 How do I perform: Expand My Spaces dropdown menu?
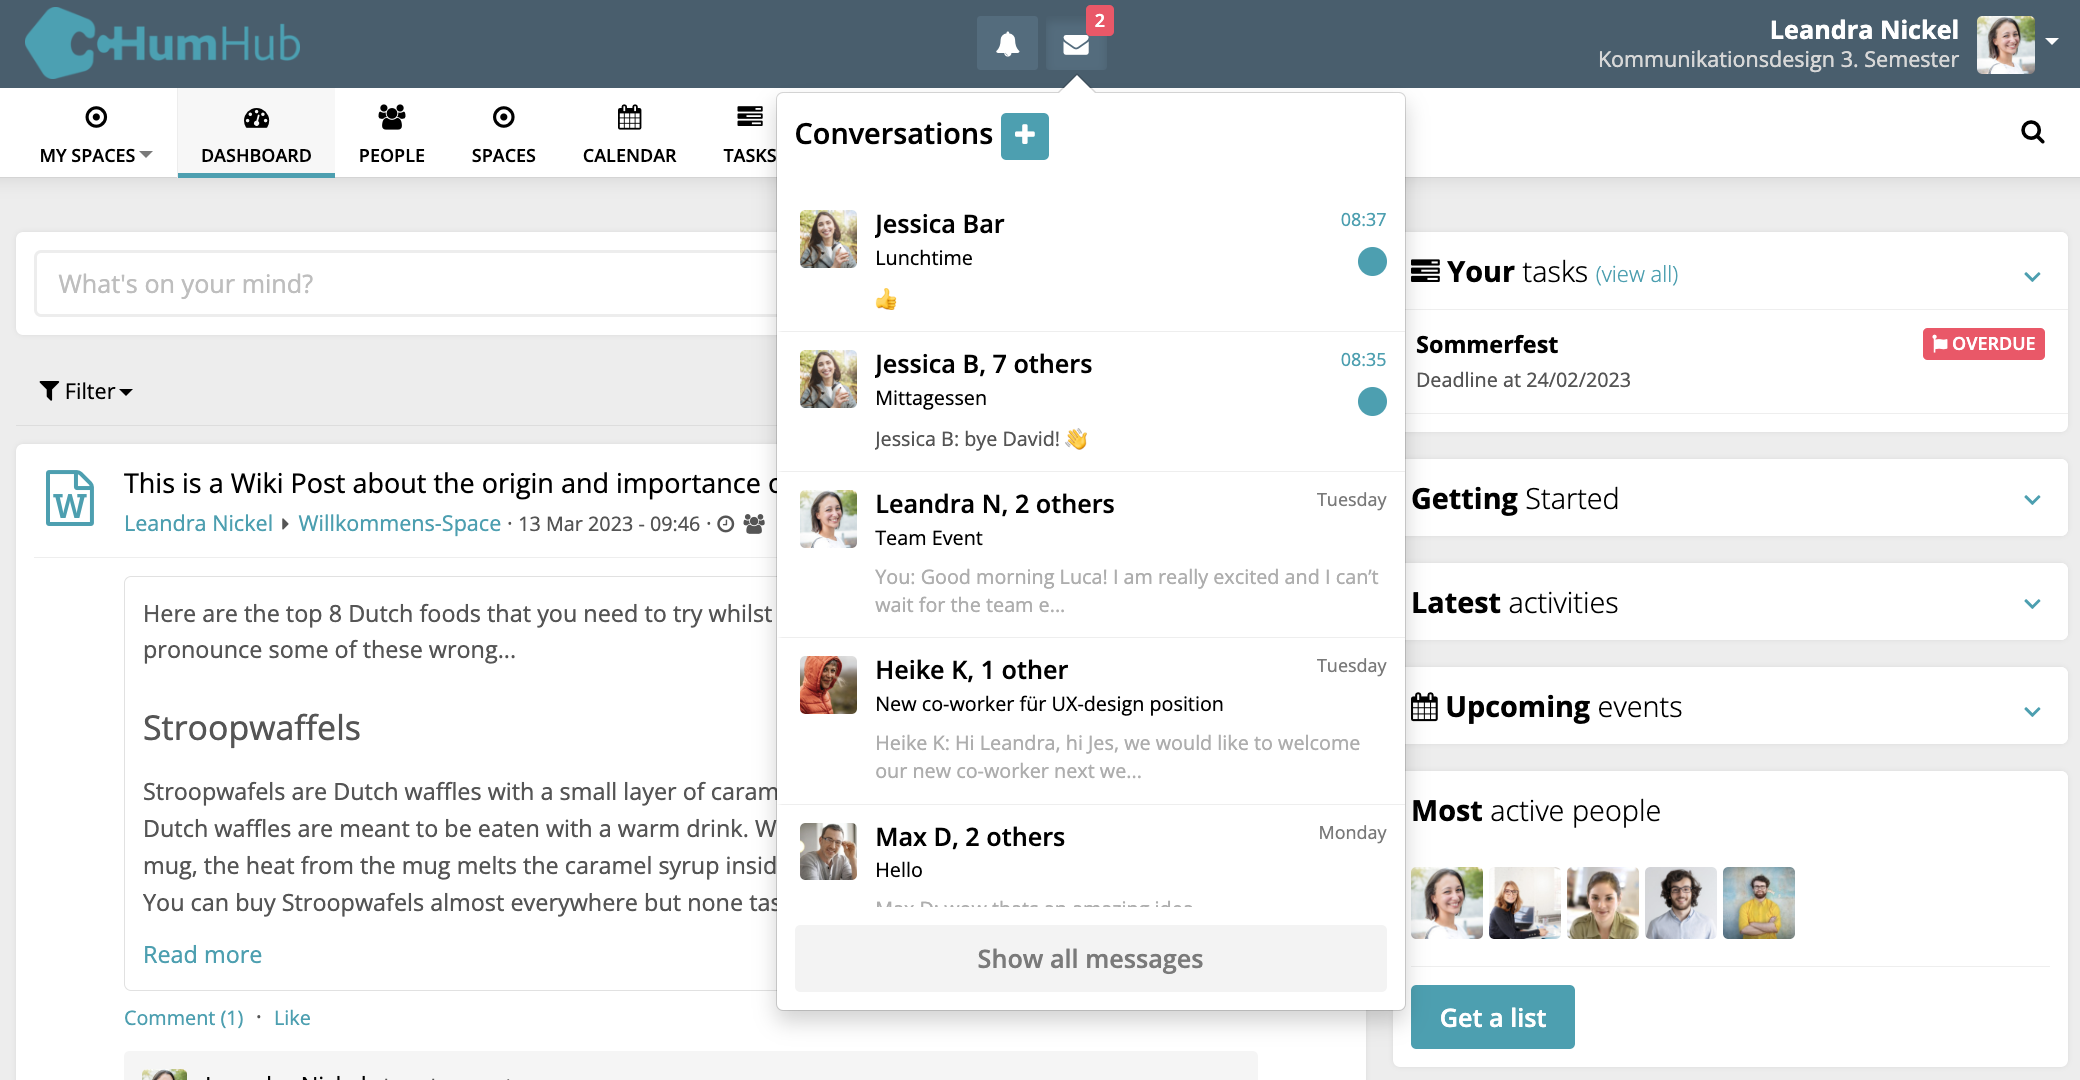[x=96, y=155]
